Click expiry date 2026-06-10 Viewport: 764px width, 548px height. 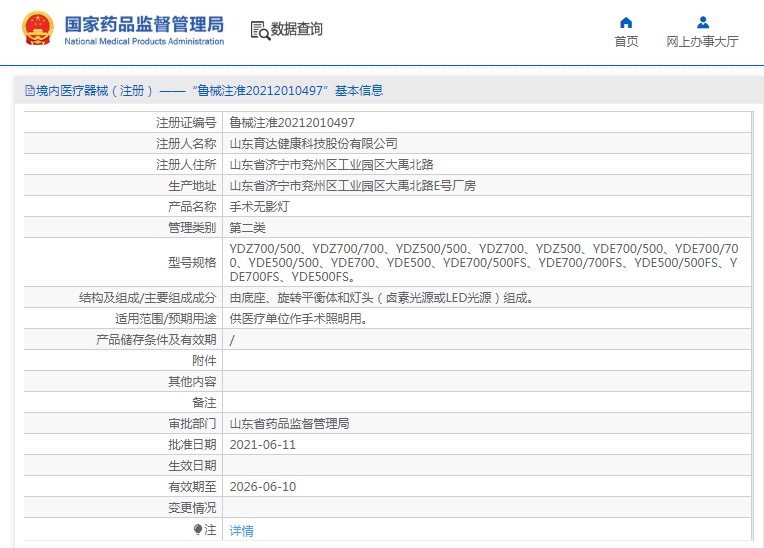tap(263, 487)
